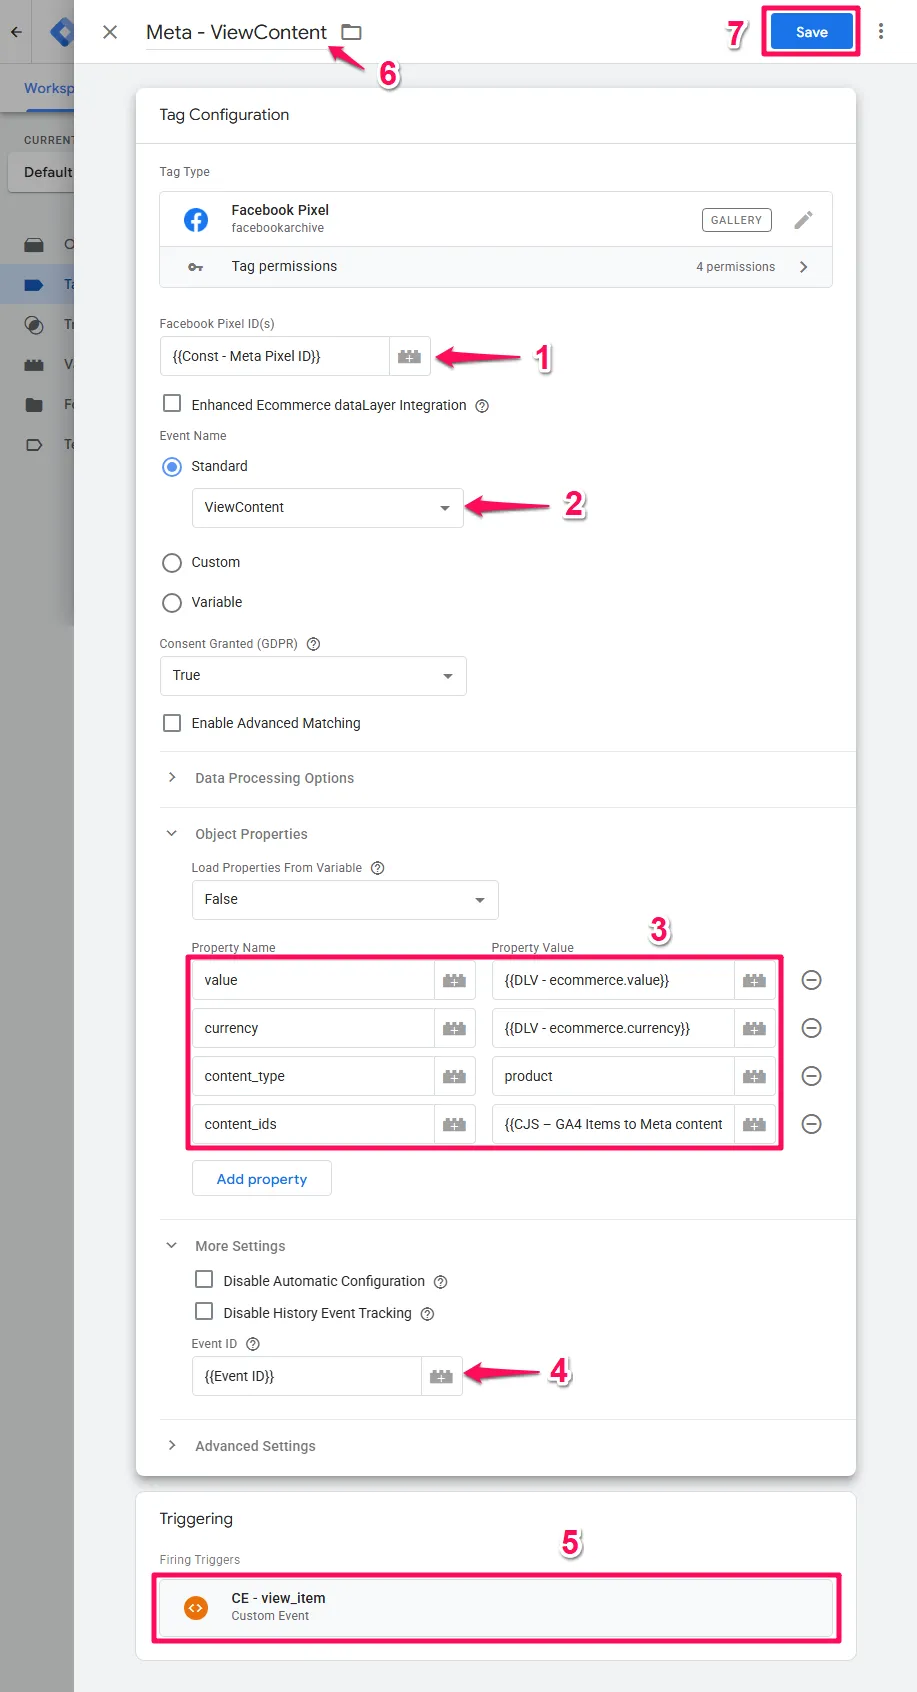This screenshot has width=917, height=1692.
Task: Insert variable for Event ID field
Action: (x=441, y=1377)
